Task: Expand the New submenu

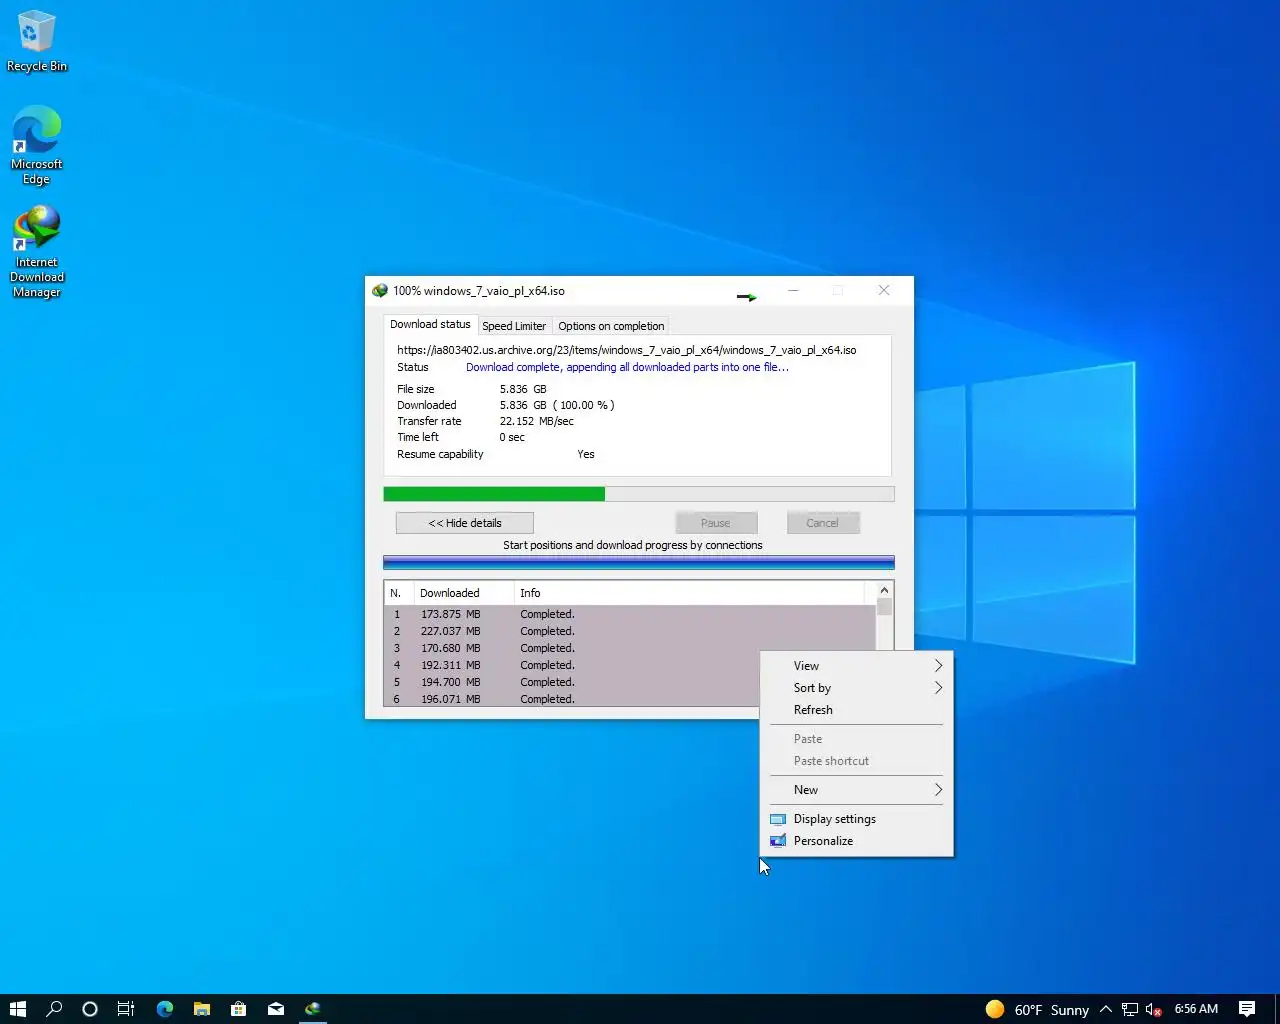Action: click(x=857, y=790)
